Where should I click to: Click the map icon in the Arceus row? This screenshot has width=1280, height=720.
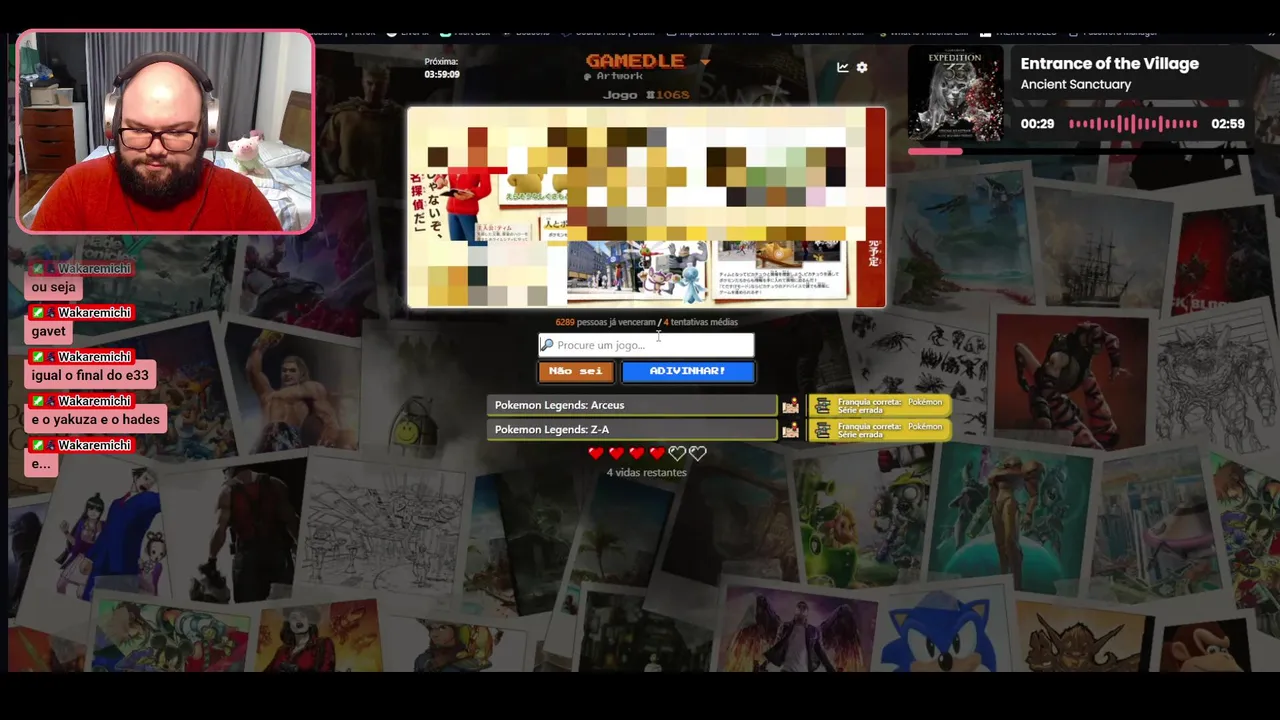(x=790, y=405)
